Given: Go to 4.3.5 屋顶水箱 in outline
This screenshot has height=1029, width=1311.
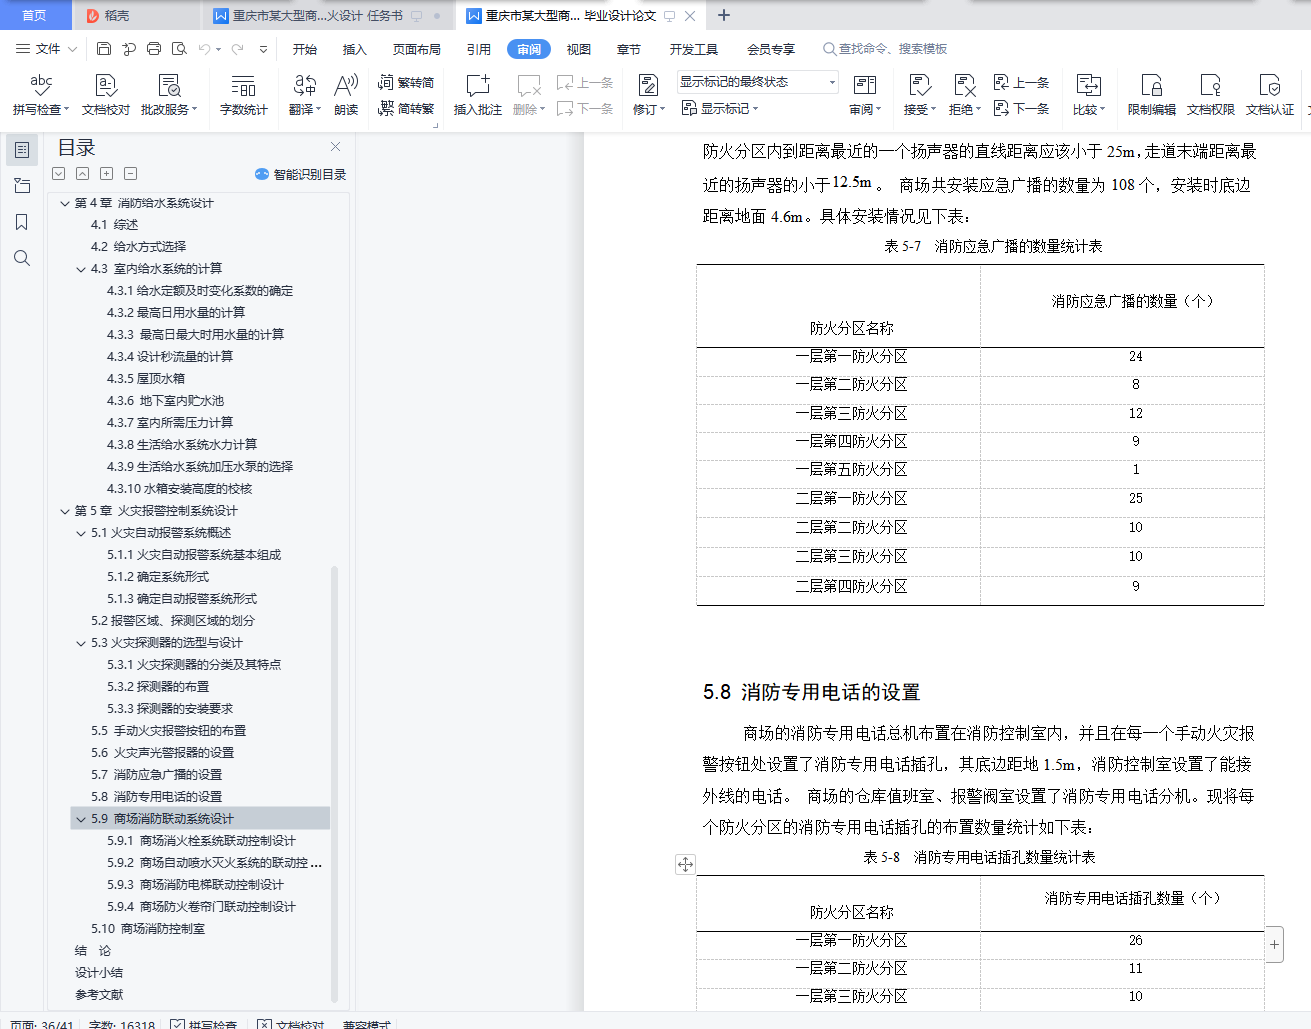Looking at the screenshot, I should click(146, 379).
